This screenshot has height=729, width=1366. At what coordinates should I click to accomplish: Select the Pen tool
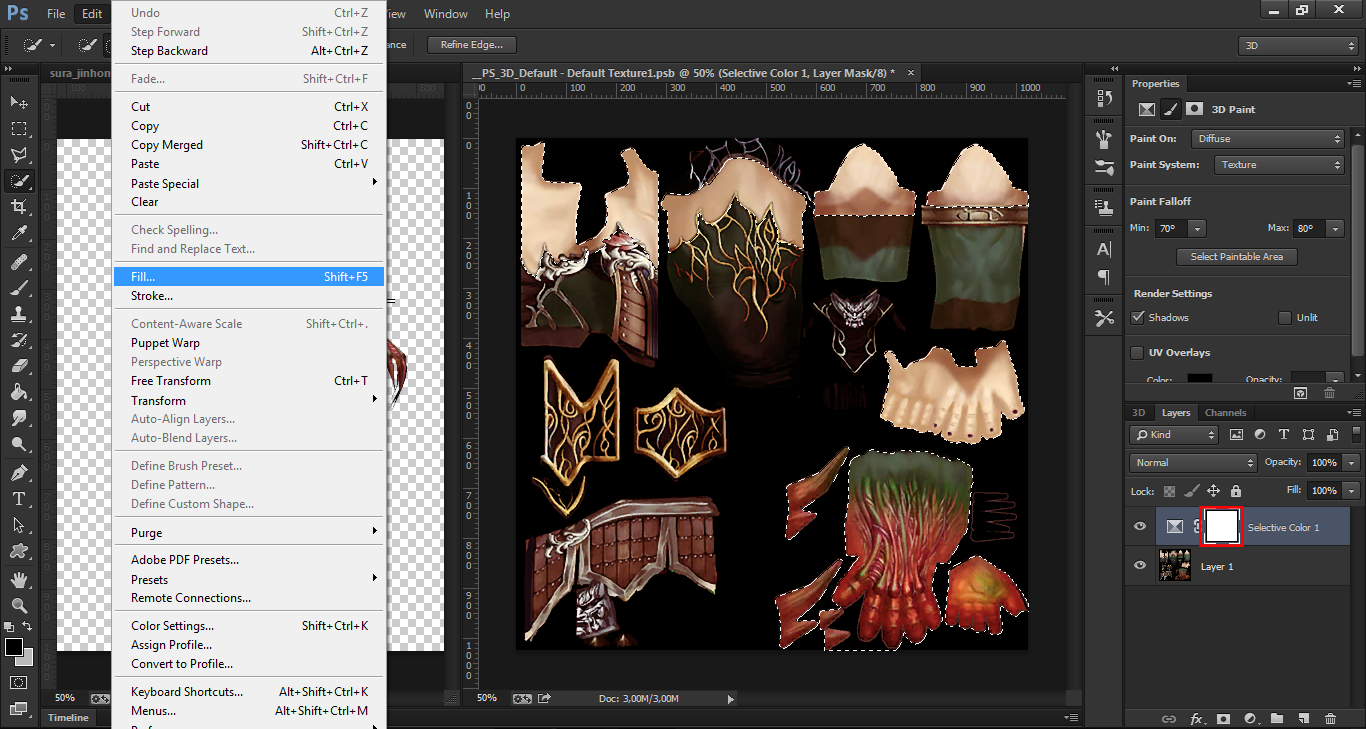19,473
